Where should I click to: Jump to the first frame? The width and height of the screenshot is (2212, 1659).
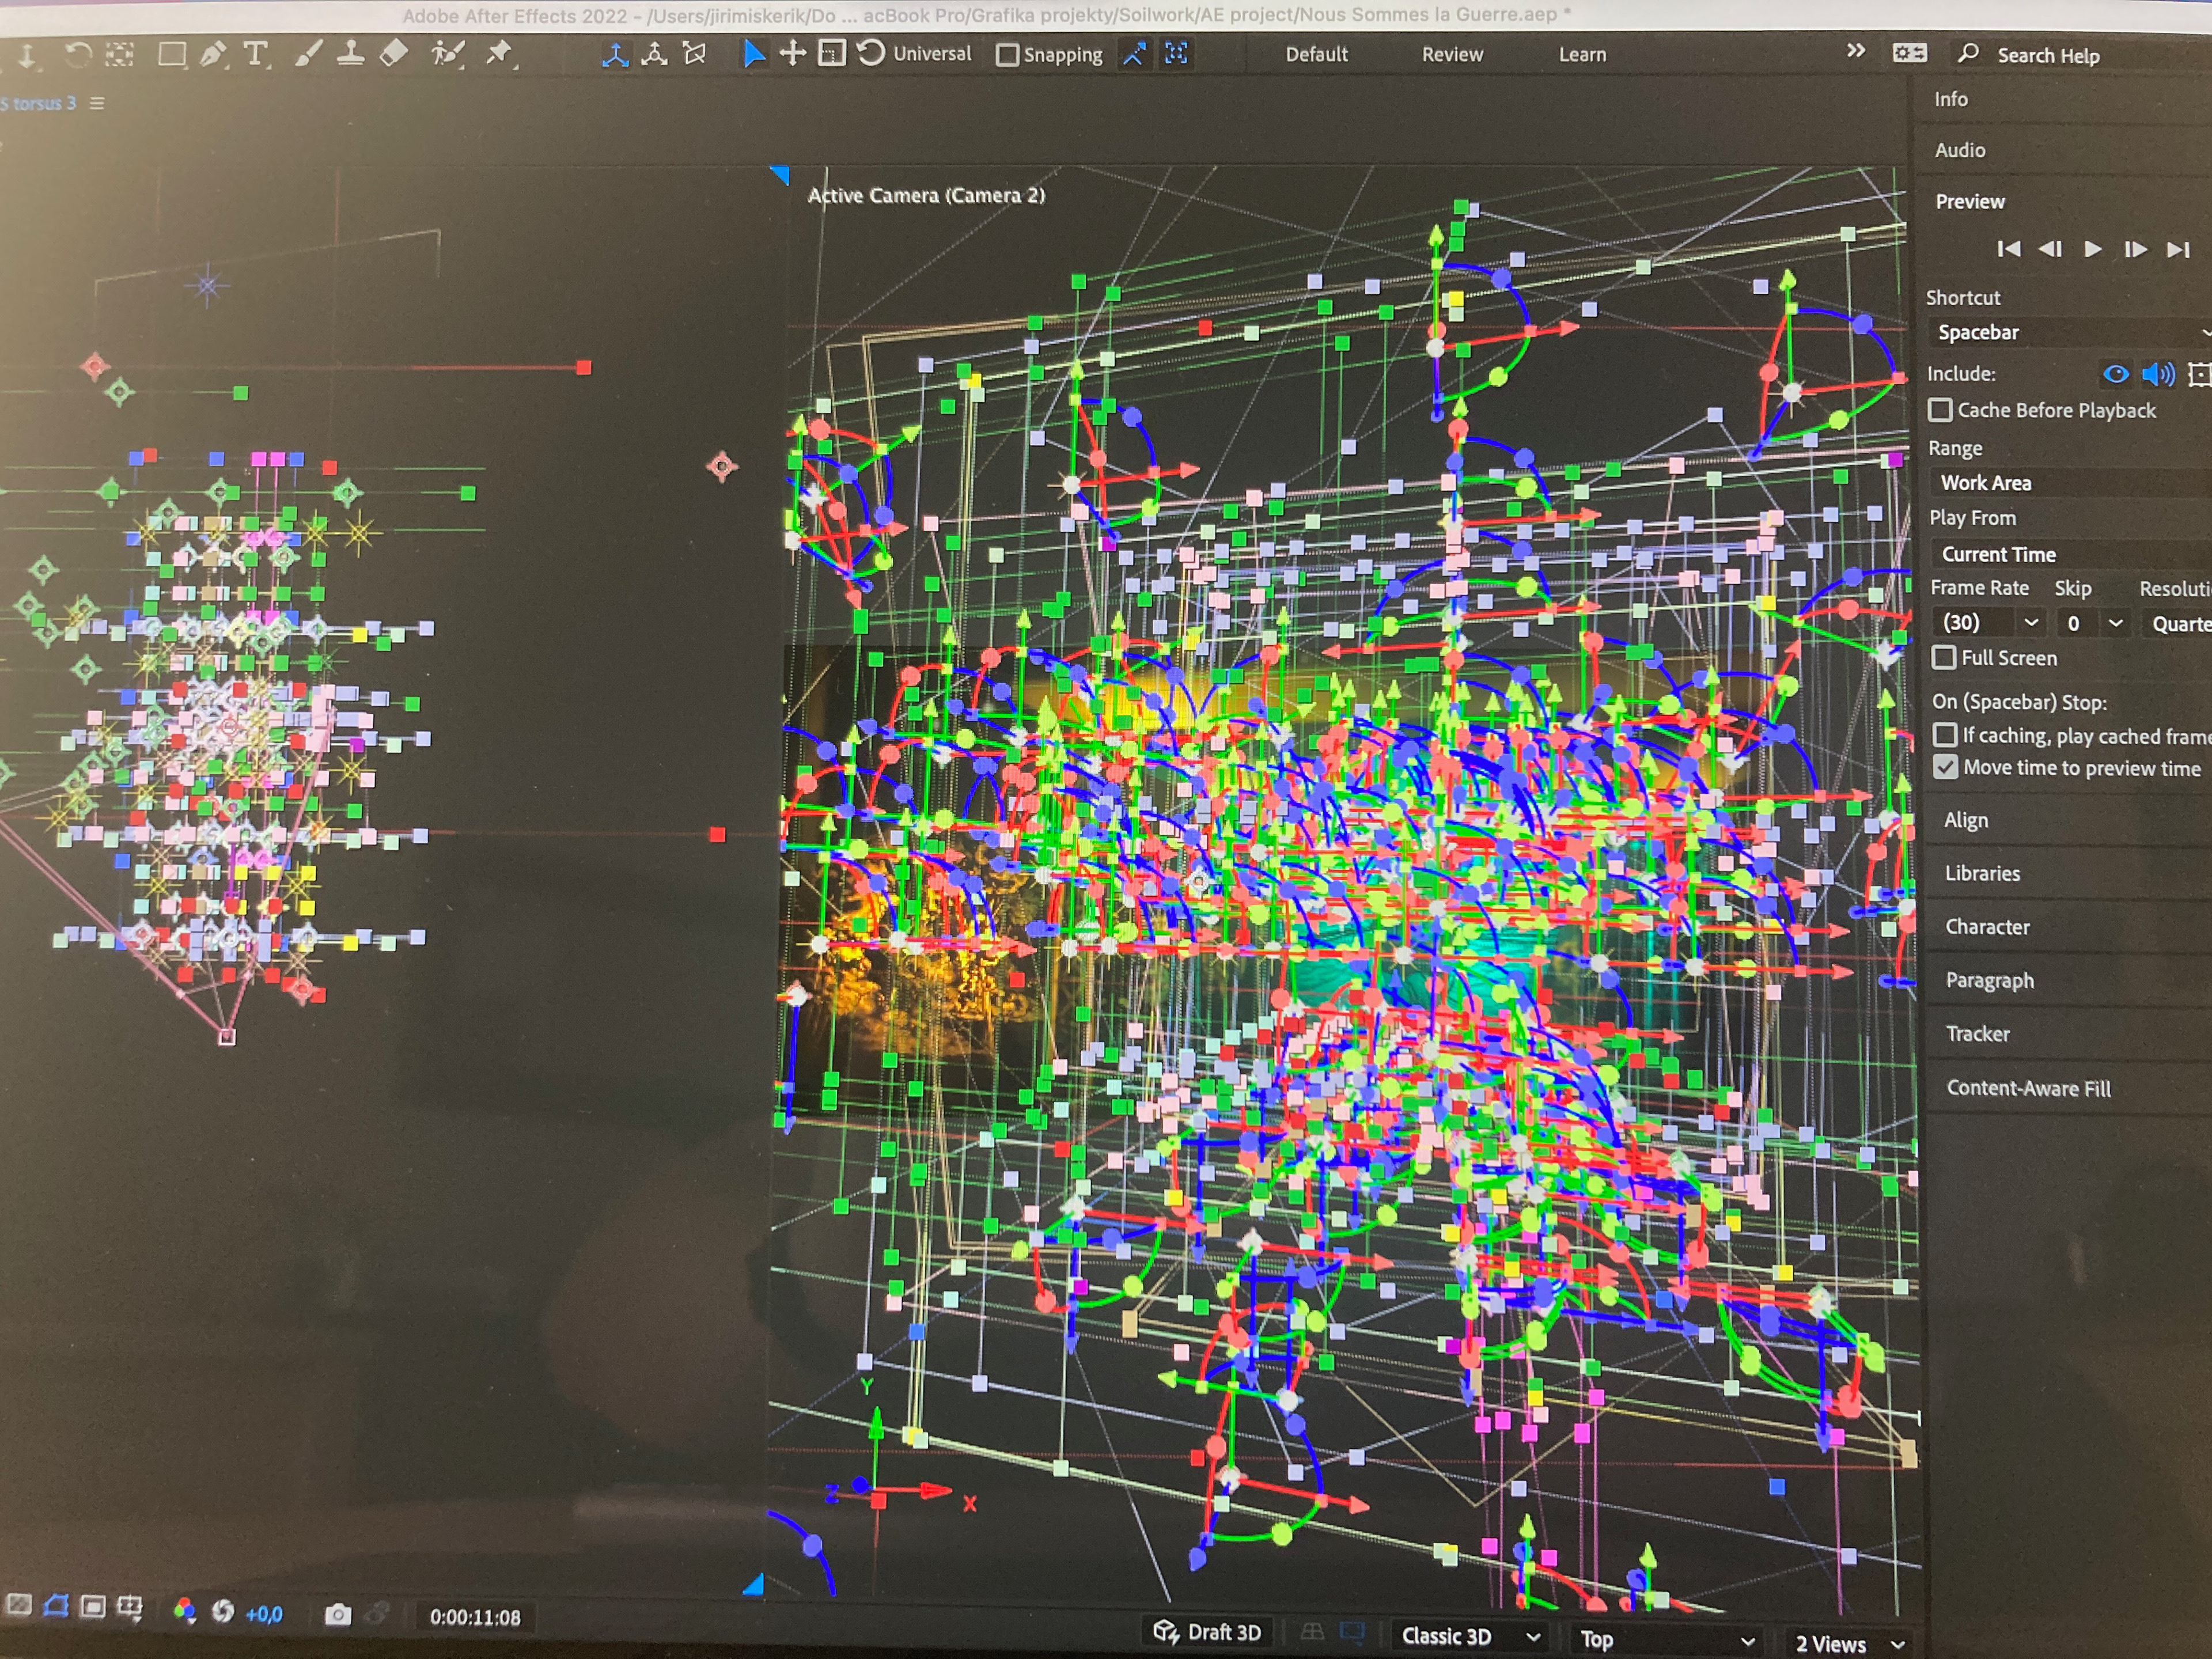[x=2008, y=249]
